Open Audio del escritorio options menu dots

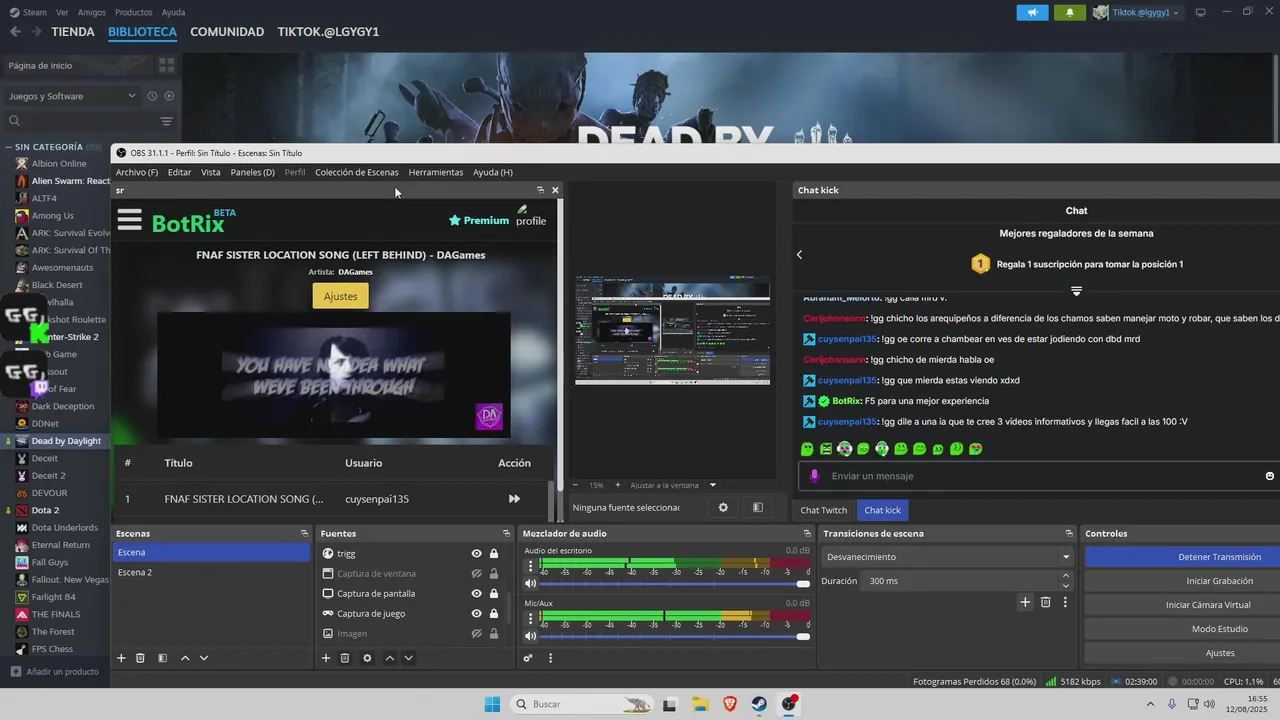[531, 566]
